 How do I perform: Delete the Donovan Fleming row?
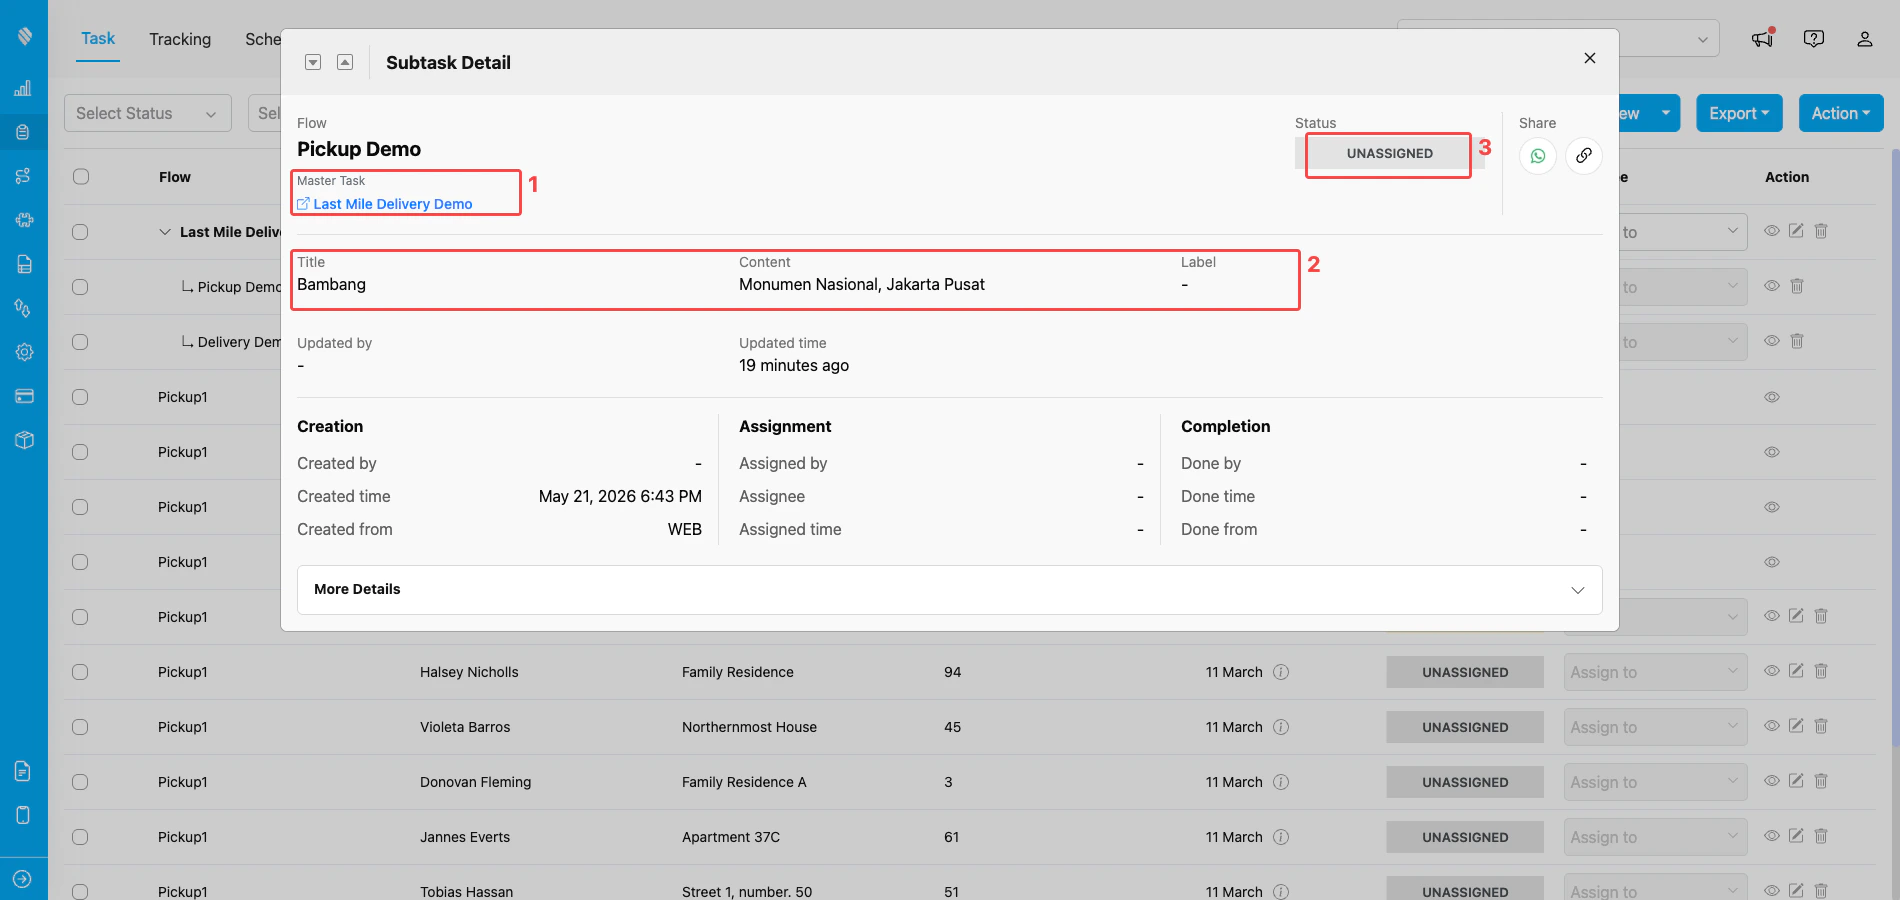pos(1821,781)
